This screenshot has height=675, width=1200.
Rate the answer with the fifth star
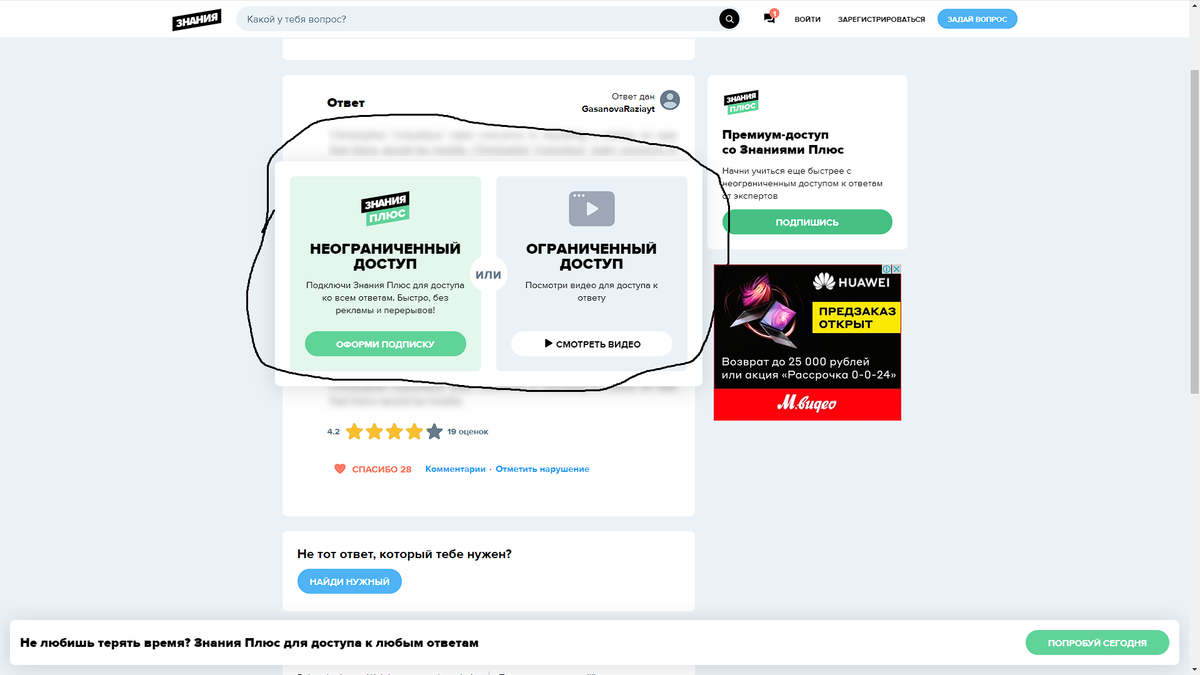click(434, 432)
